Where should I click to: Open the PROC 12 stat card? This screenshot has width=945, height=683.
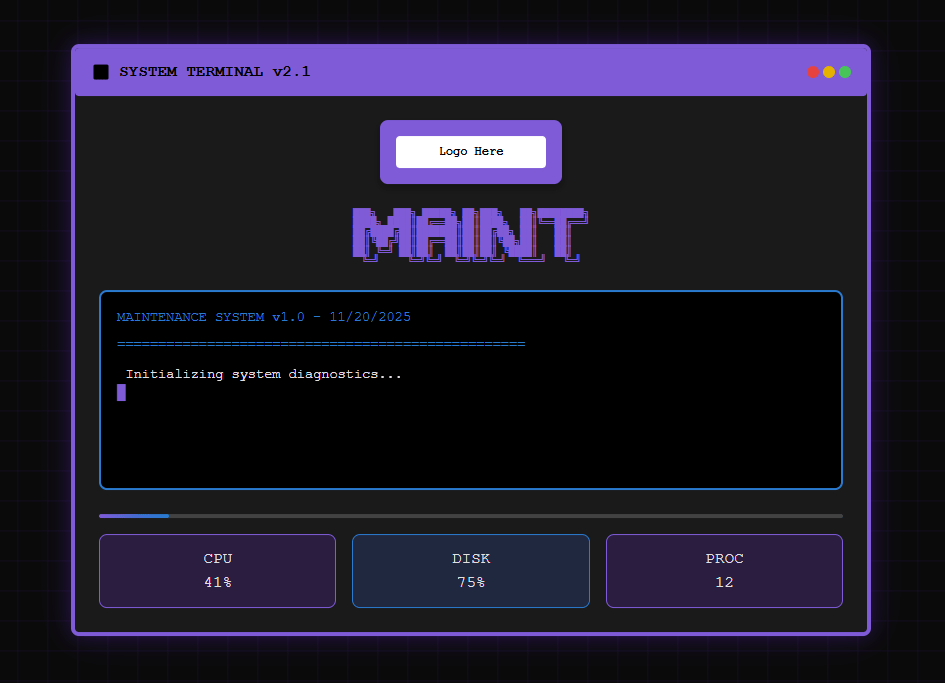(x=724, y=571)
